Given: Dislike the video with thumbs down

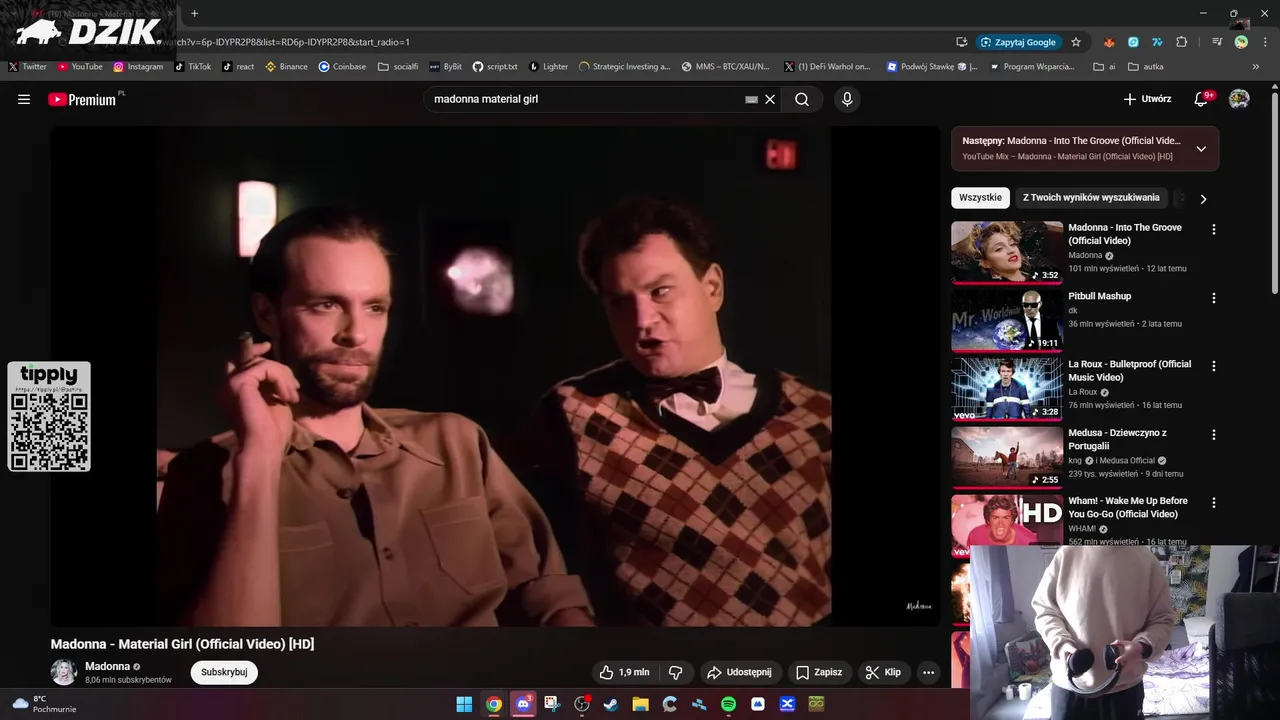Looking at the screenshot, I should click(675, 672).
